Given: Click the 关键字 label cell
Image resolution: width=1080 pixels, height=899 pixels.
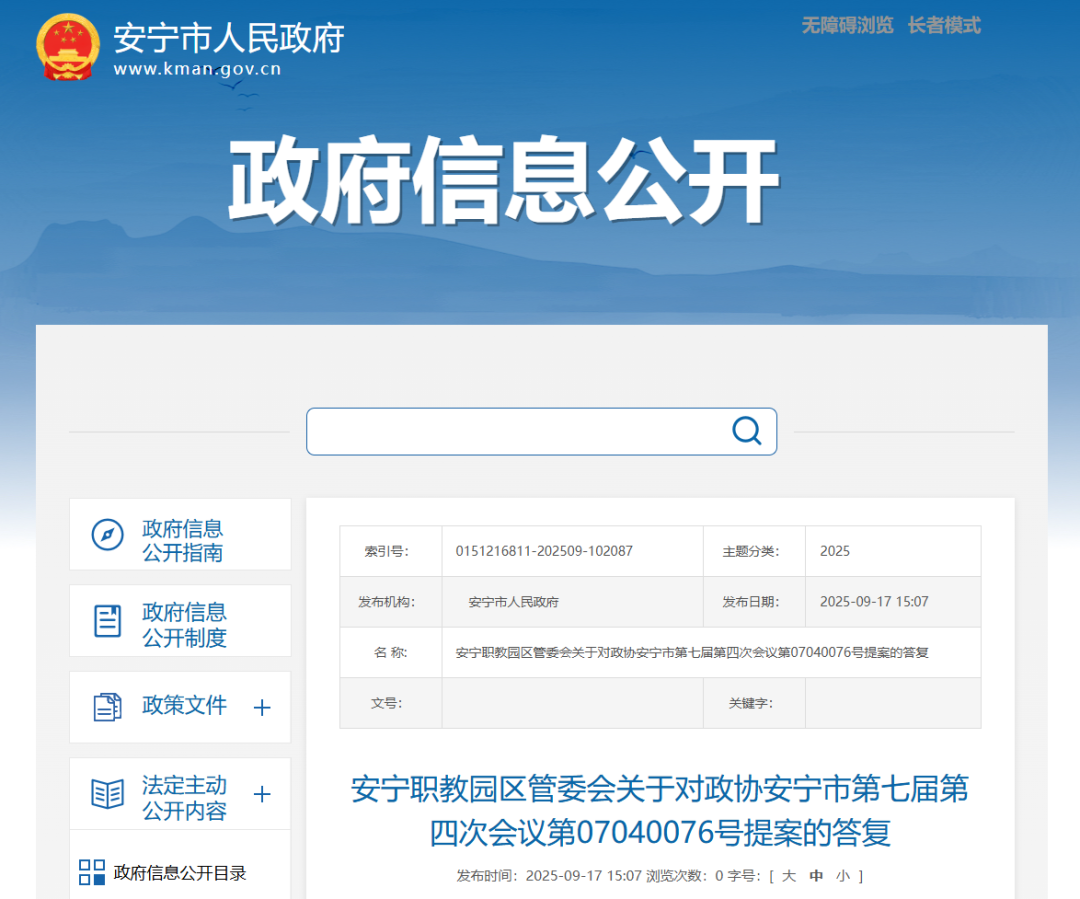Looking at the screenshot, I should point(754,703).
